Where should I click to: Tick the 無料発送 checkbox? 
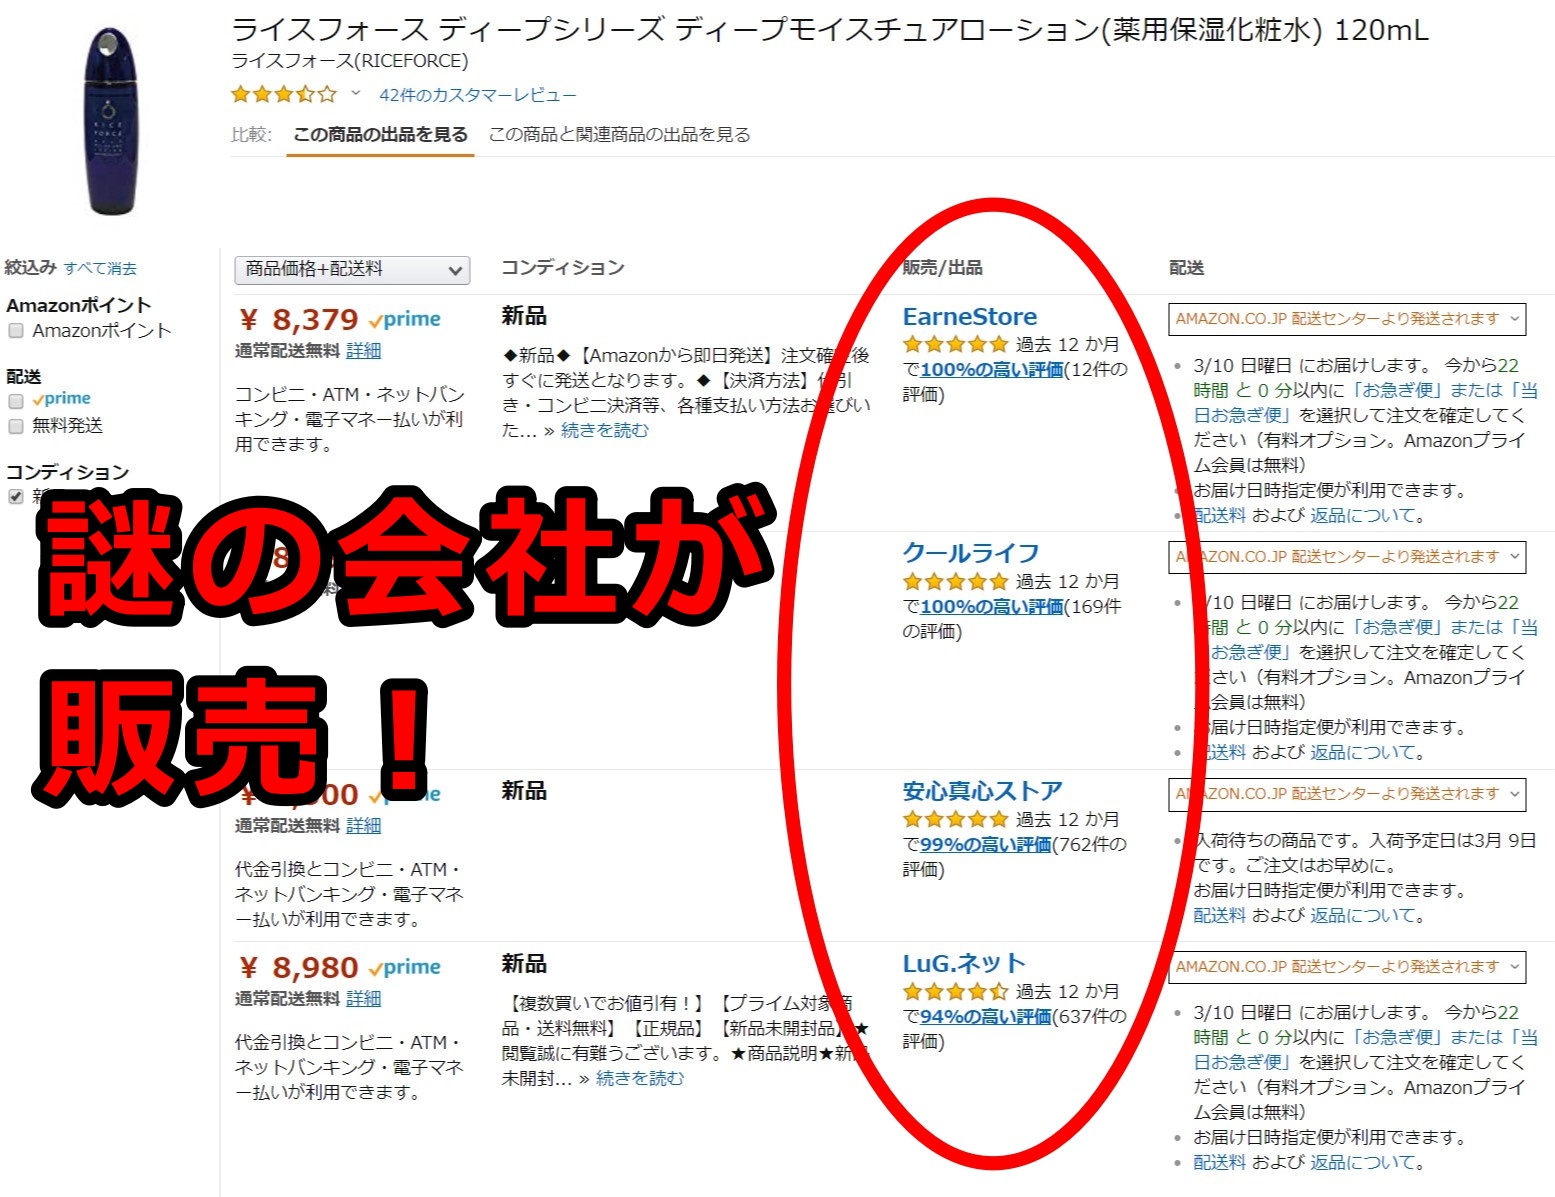tap(16, 426)
